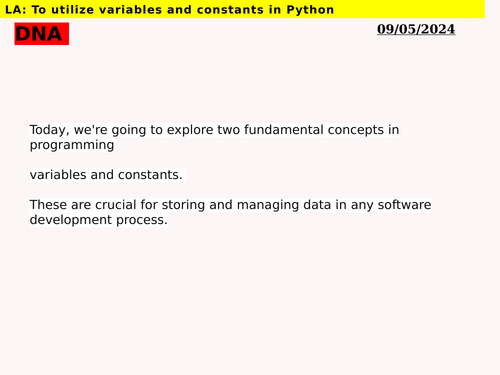This screenshot has height=375, width=500.
Task: Click the underlined date 09/05/2024
Action: pos(416,29)
